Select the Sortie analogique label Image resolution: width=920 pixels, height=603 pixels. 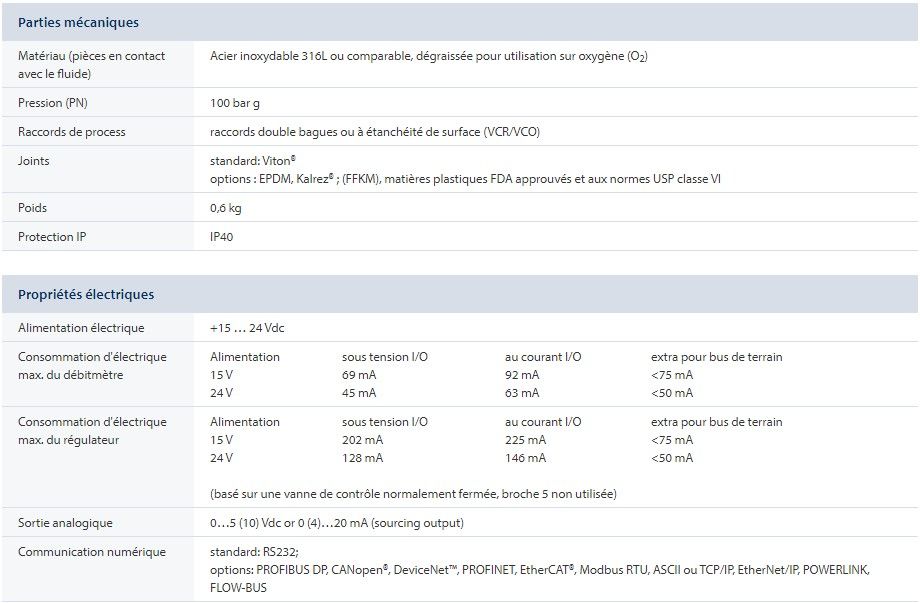(x=65, y=523)
